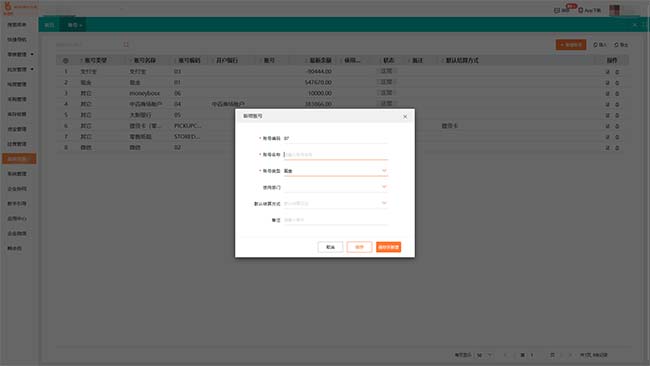This screenshot has width=650, height=366.
Task: Click the search icon beside the search box
Action: 126,44
